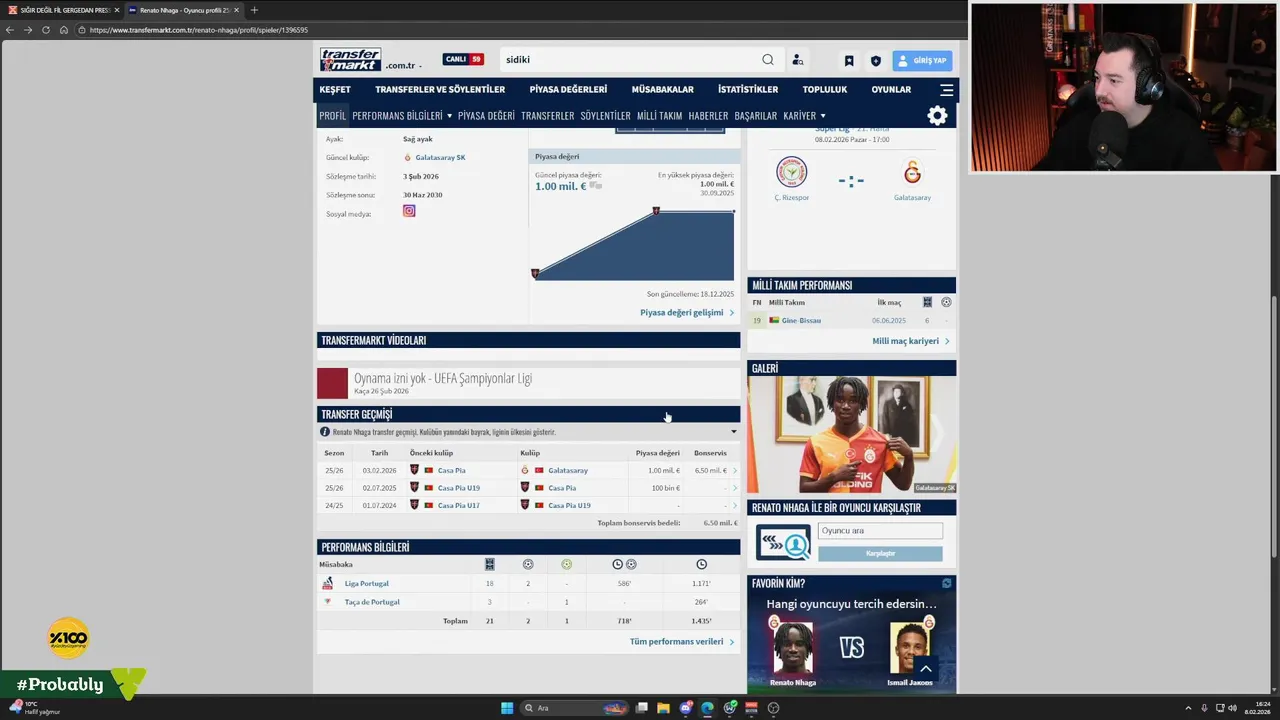This screenshot has width=1280, height=720.
Task: Collapse the transfer history info arrow
Action: (x=734, y=432)
